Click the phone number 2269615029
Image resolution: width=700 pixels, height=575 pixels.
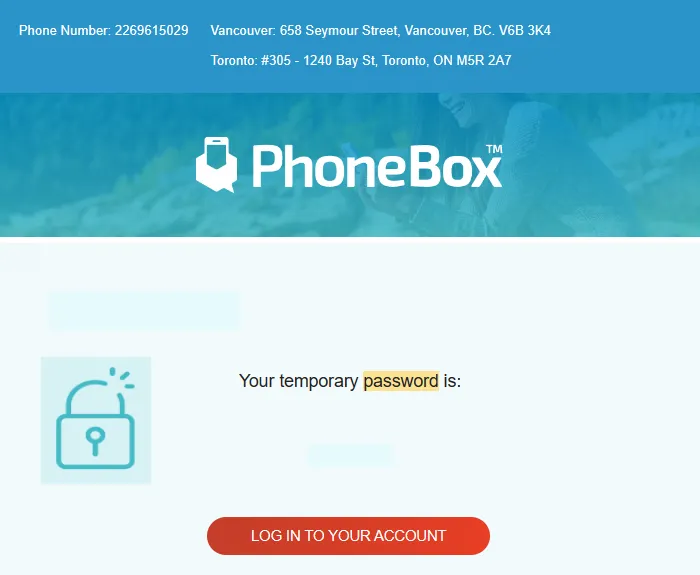pos(151,30)
